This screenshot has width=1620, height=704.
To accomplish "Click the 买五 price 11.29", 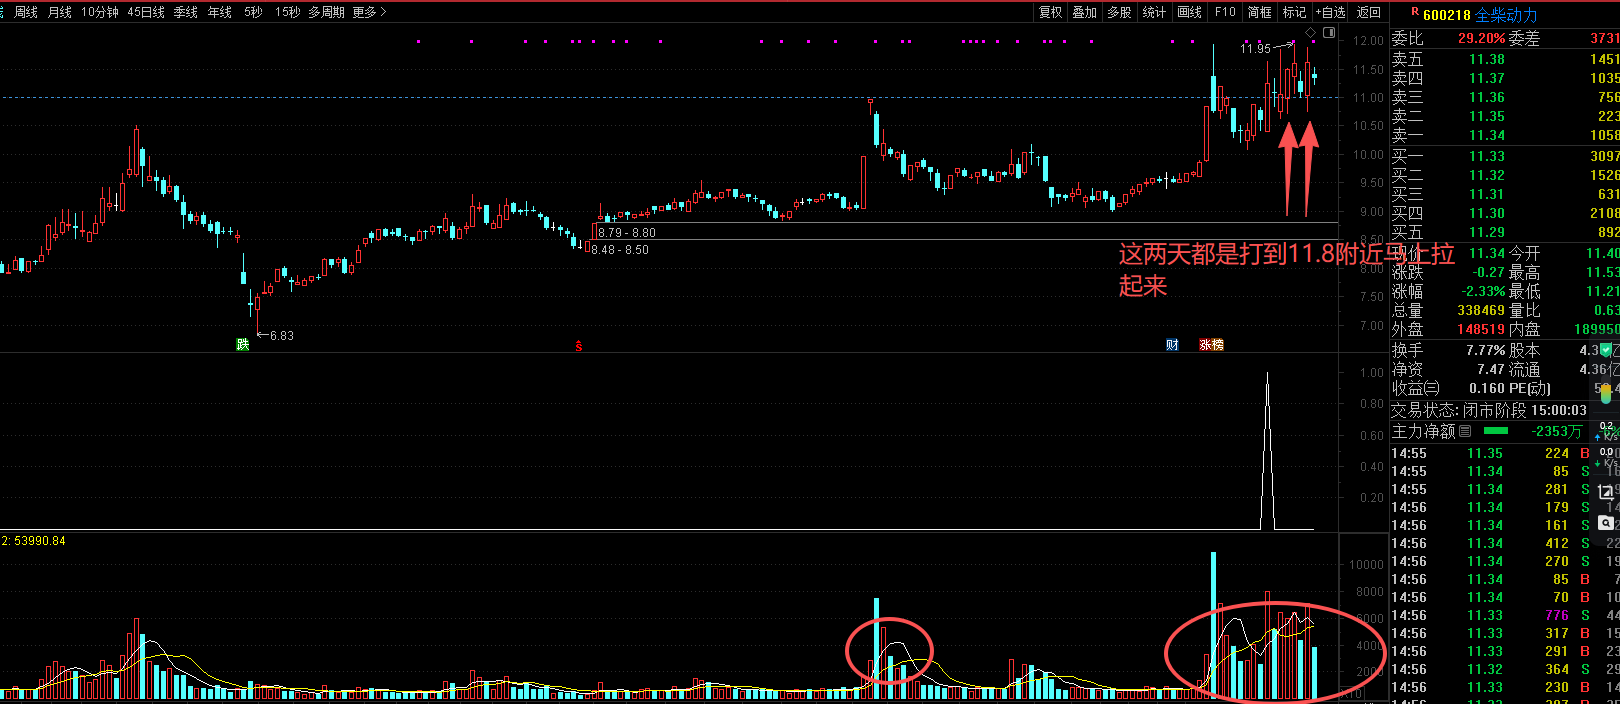I will click(1486, 232).
